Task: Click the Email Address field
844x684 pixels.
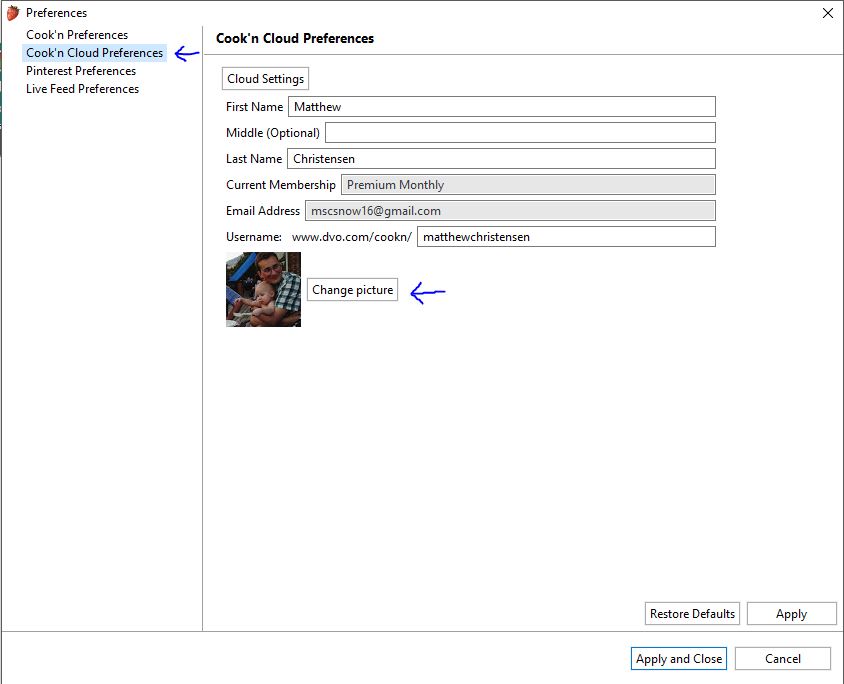Action: [510, 210]
